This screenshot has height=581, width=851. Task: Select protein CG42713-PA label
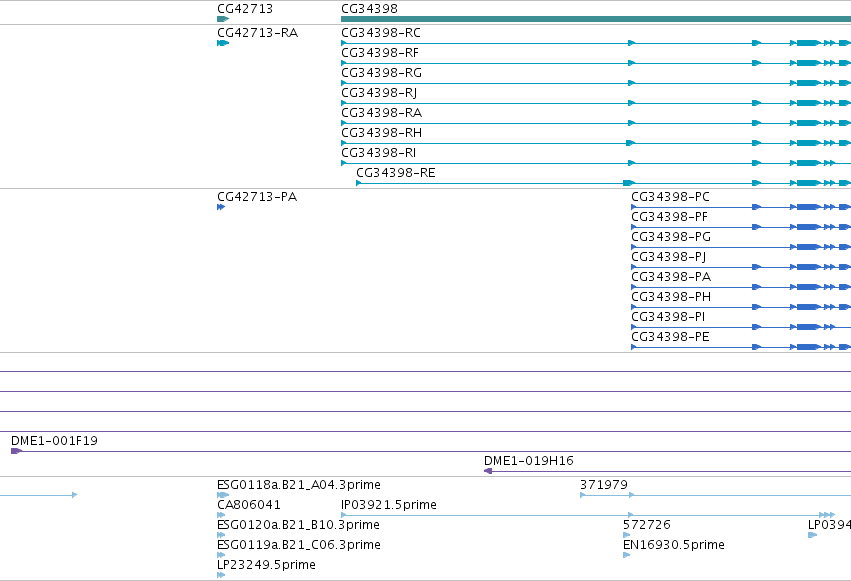point(257,197)
